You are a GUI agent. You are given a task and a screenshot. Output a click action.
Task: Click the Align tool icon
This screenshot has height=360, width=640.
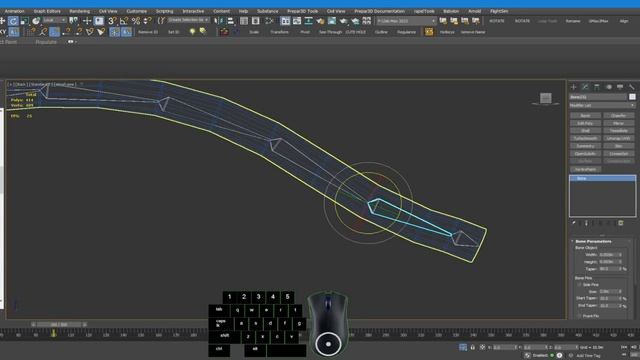tap(231, 20)
